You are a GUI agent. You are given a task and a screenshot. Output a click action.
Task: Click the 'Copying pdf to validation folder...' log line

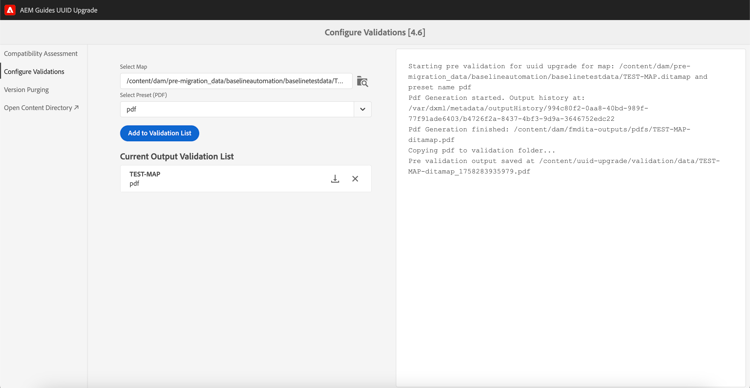(482, 150)
